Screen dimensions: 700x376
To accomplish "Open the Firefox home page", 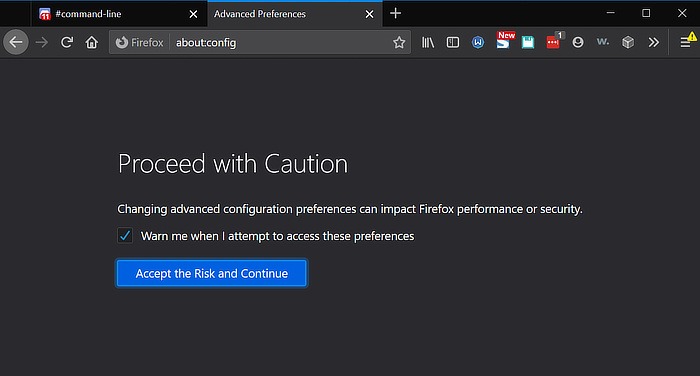I will tap(92, 42).
